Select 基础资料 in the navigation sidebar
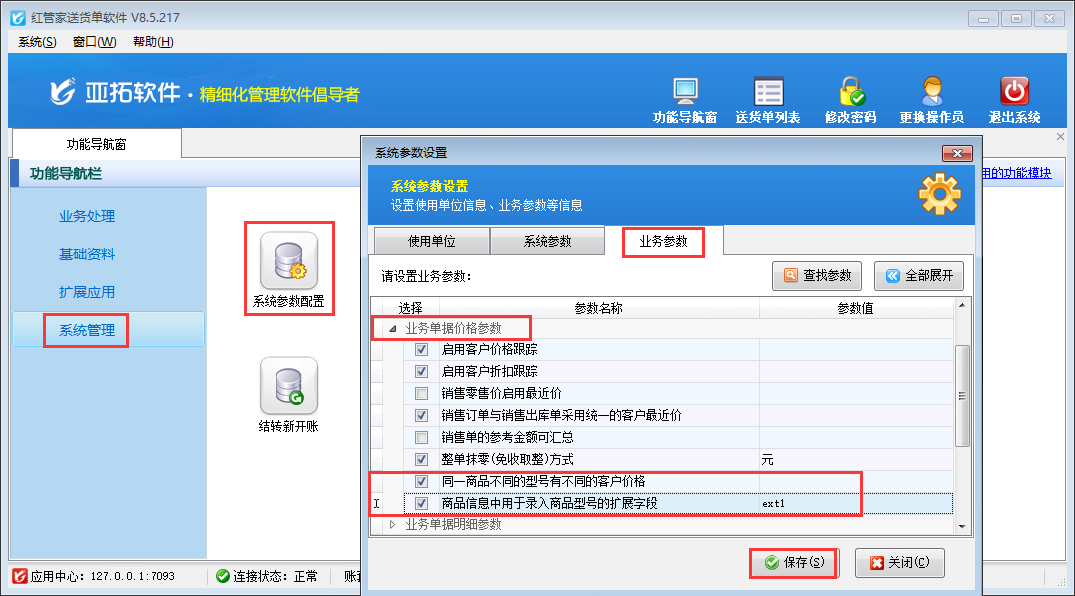 (87, 254)
